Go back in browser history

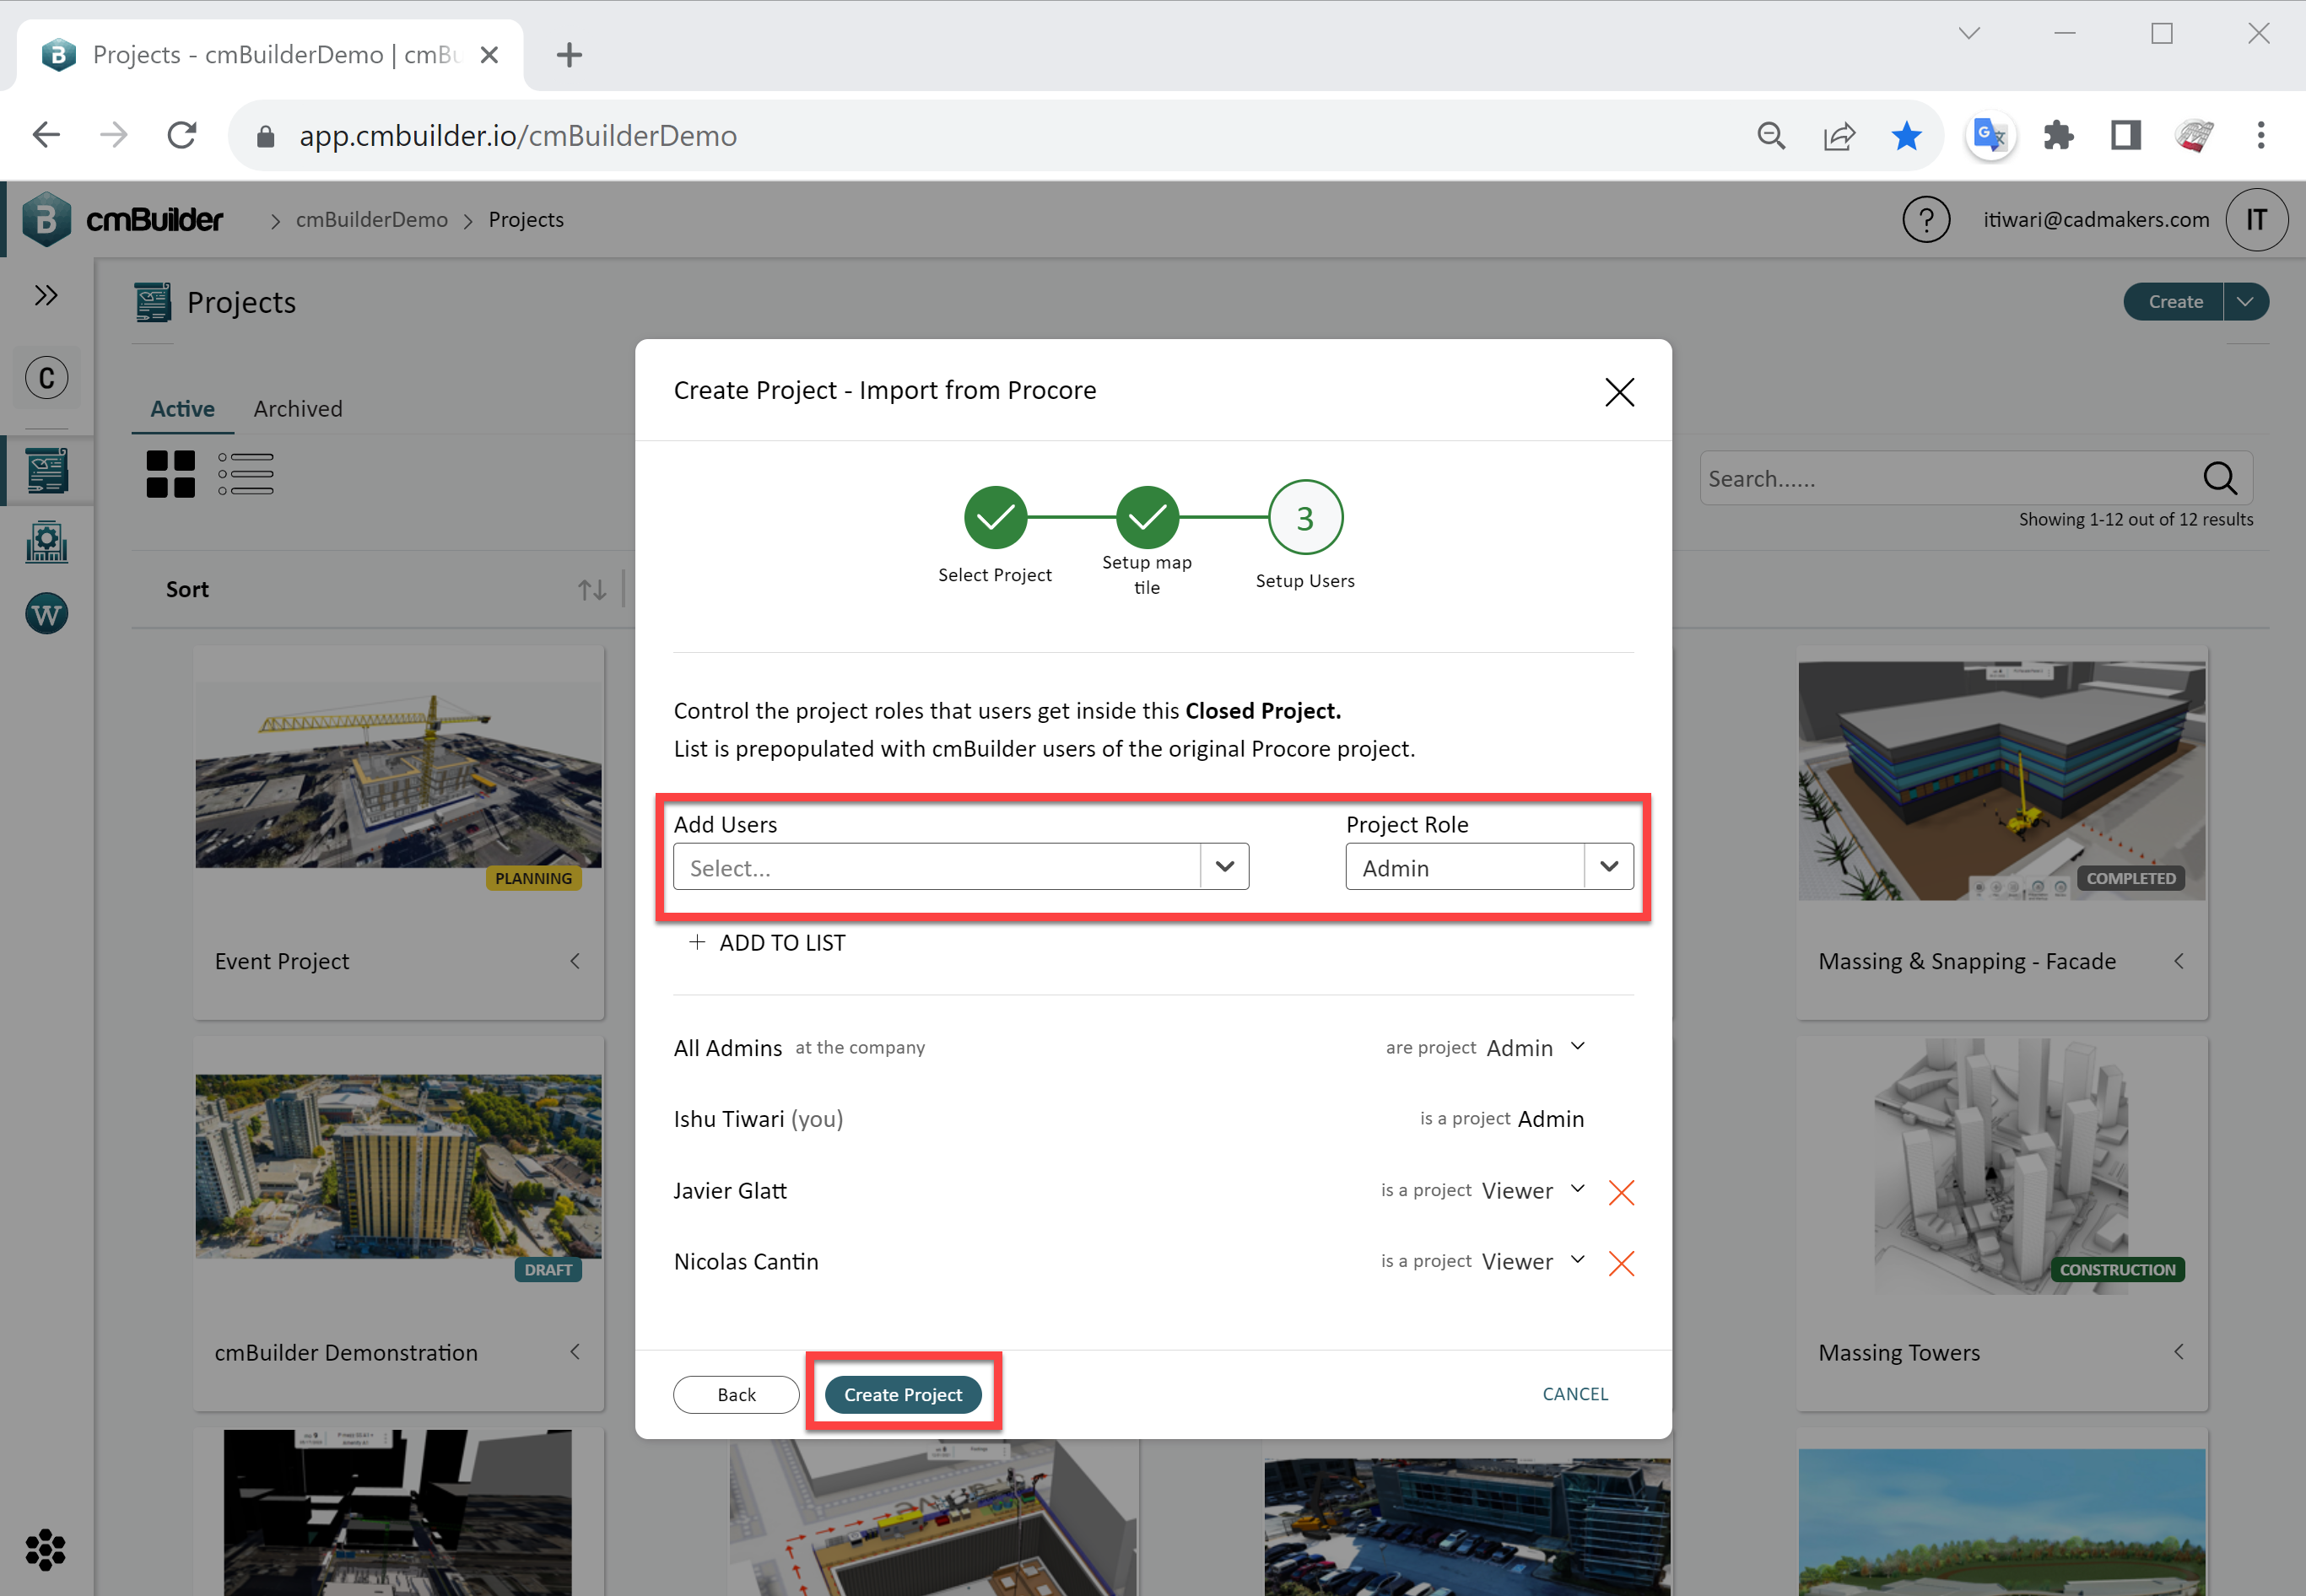46,135
